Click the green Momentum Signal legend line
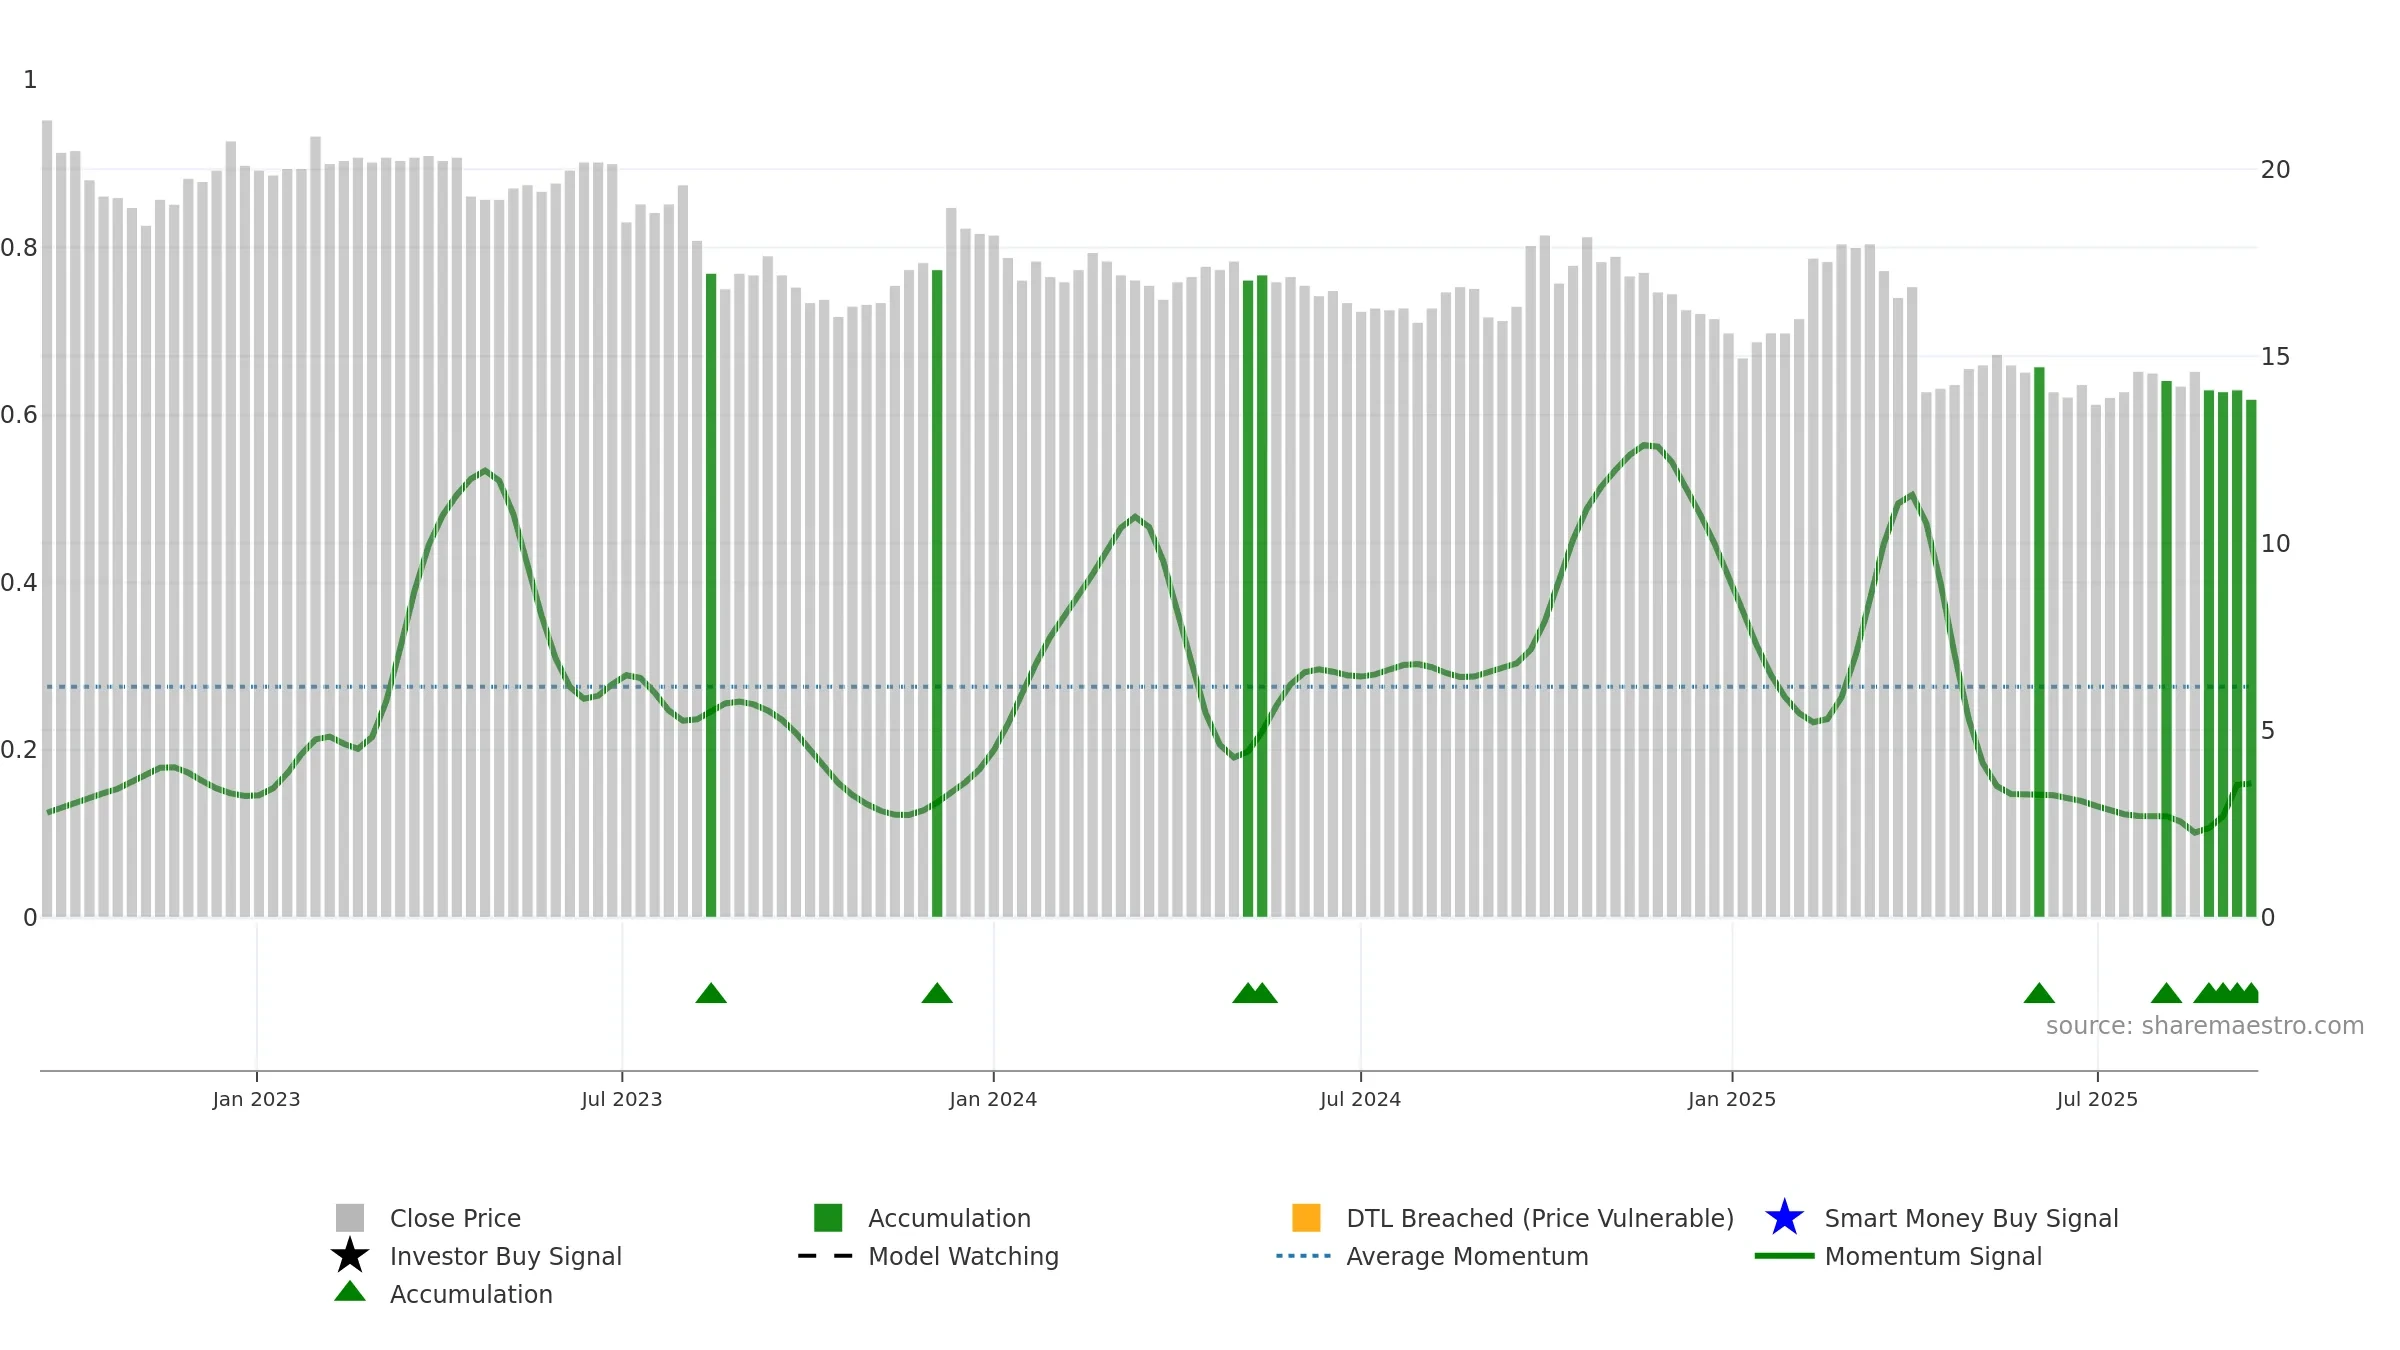 coord(1784,1256)
